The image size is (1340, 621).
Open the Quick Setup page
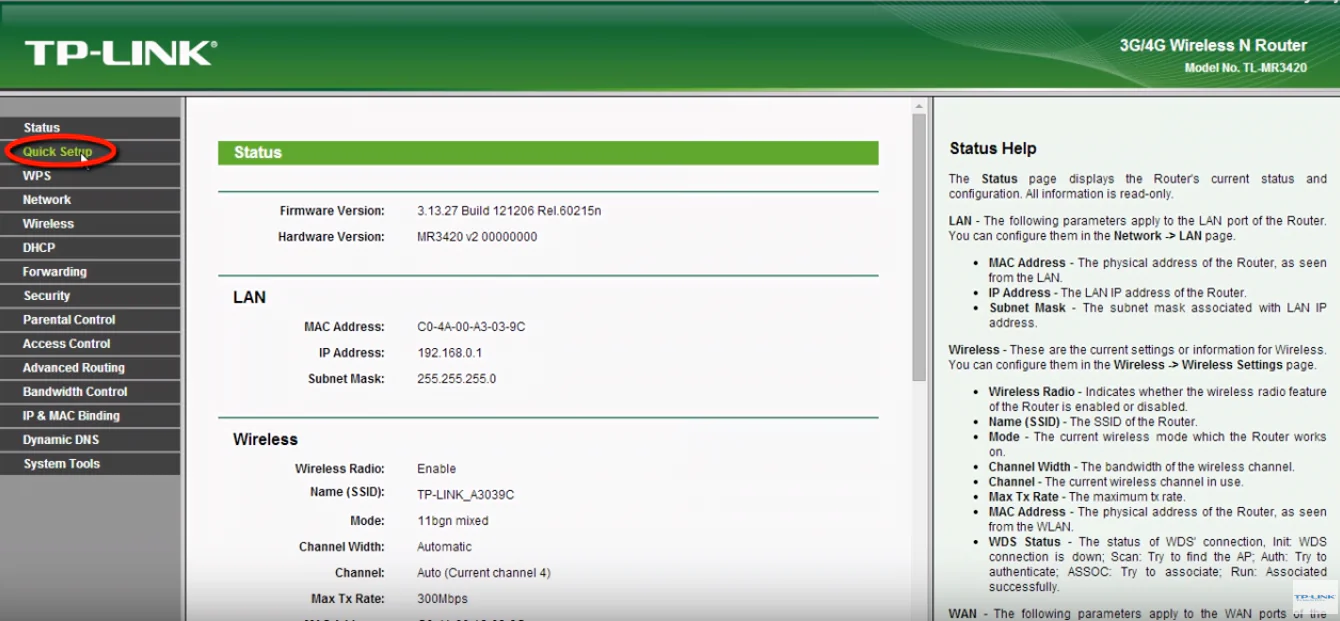(58, 151)
